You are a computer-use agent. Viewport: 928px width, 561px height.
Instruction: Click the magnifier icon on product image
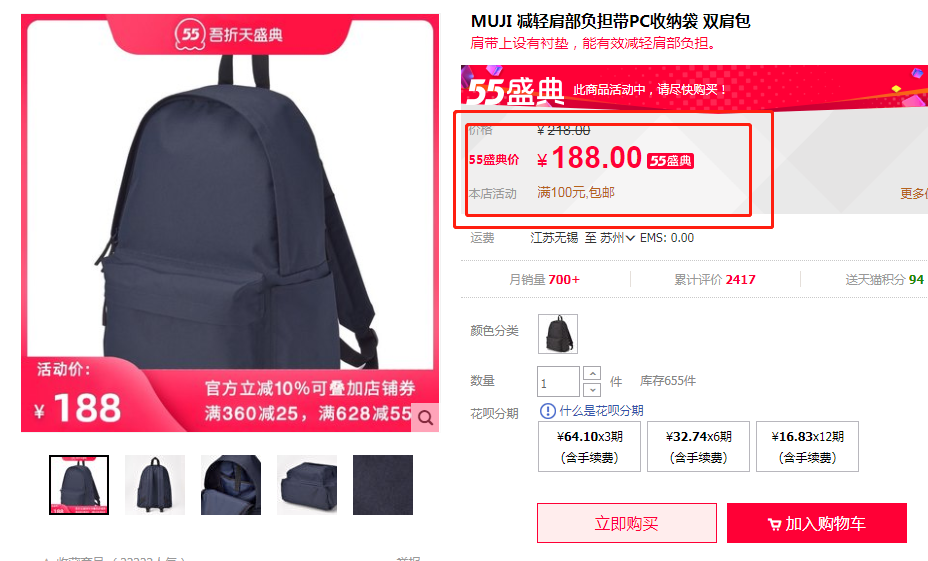pyautogui.click(x=425, y=418)
